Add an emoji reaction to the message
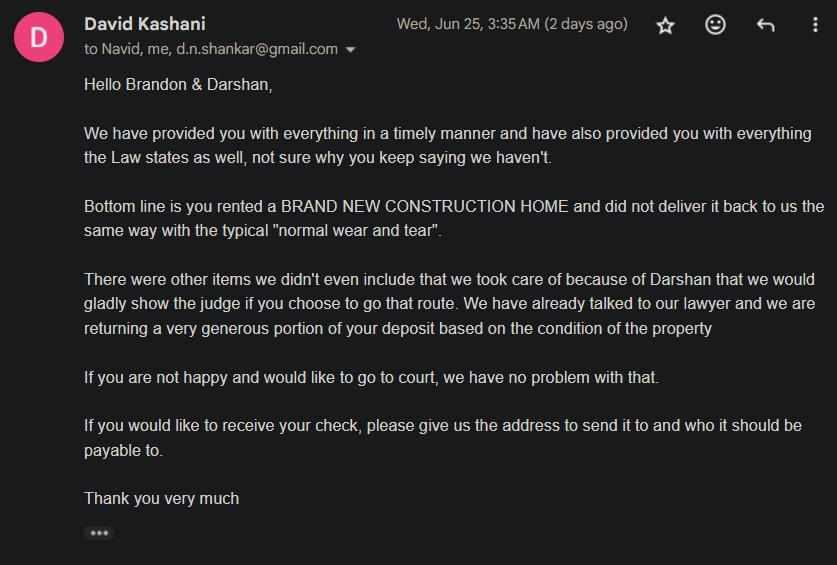The image size is (837, 565). tap(715, 25)
